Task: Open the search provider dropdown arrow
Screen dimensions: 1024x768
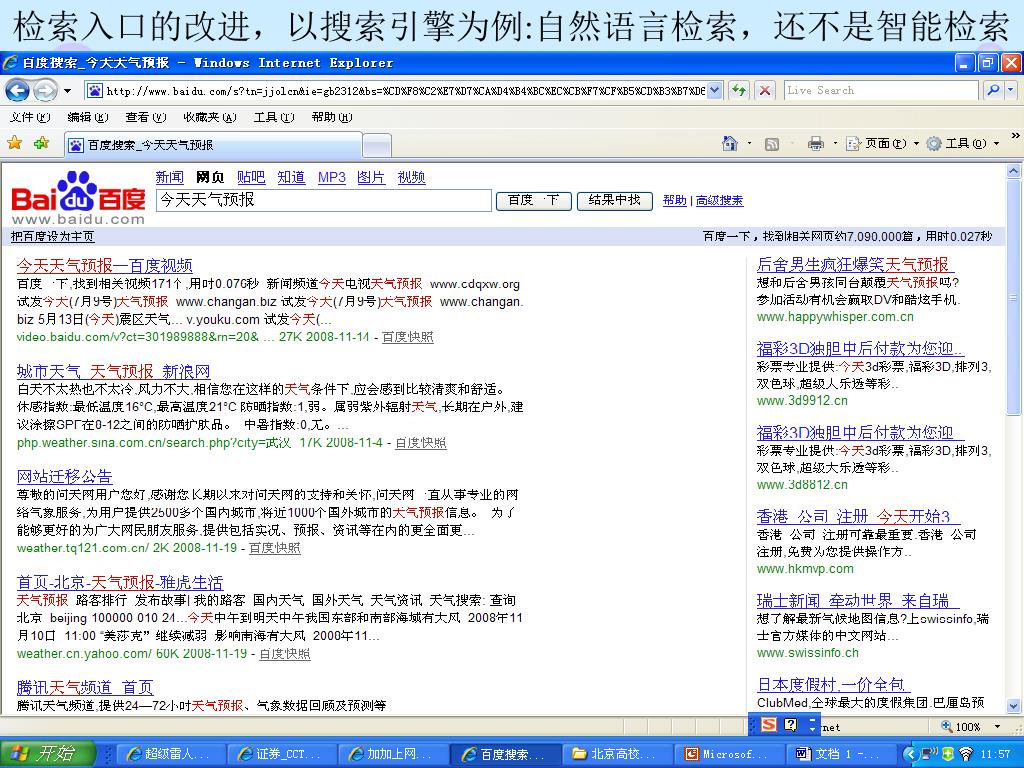Action: click(1011, 91)
